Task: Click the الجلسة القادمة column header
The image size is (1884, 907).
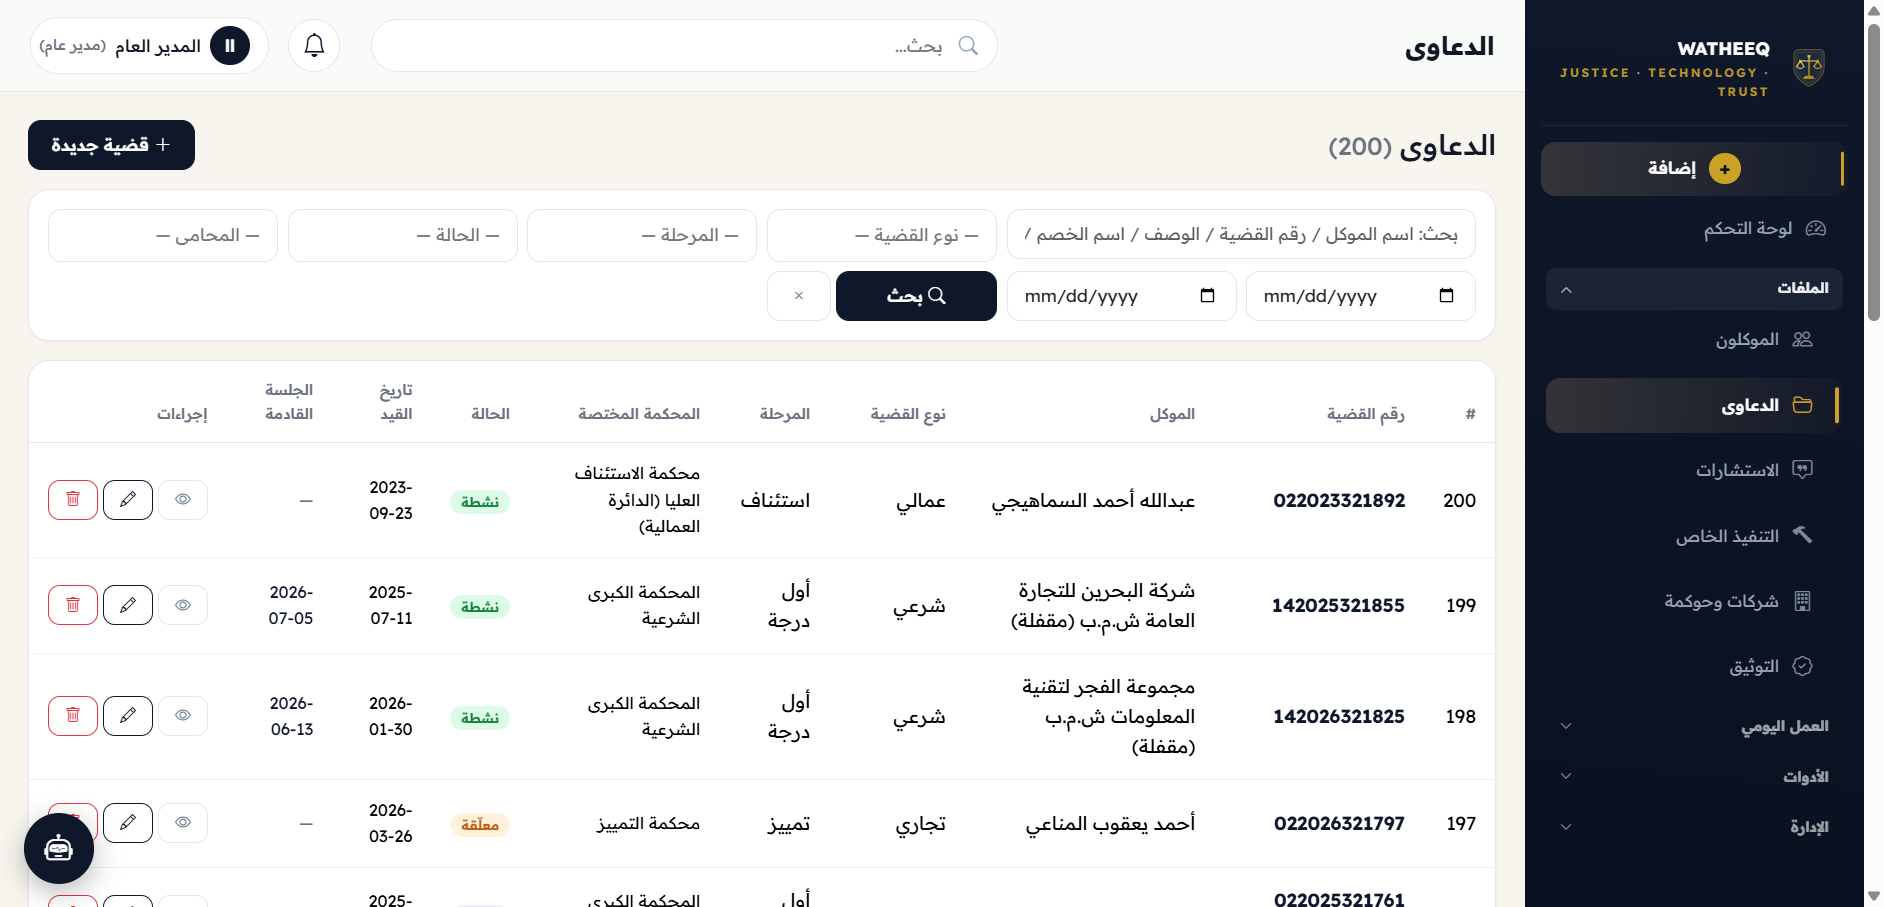Action: (x=289, y=402)
